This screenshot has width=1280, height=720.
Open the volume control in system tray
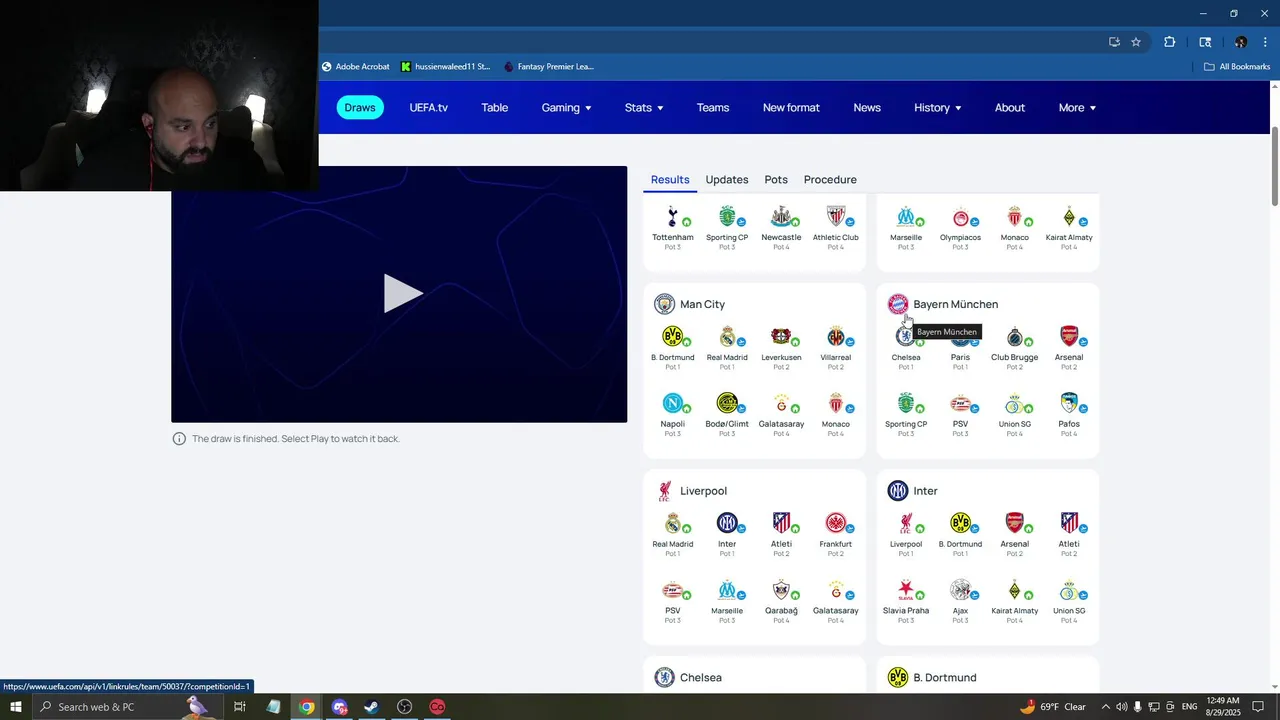[x=1121, y=707]
